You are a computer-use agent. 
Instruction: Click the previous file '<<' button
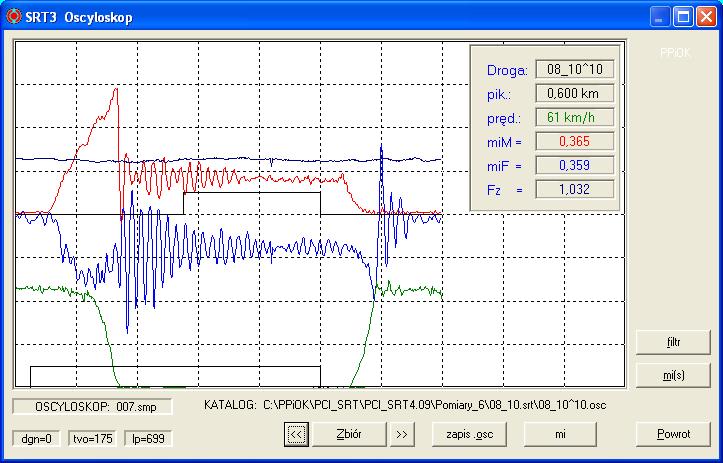(296, 434)
